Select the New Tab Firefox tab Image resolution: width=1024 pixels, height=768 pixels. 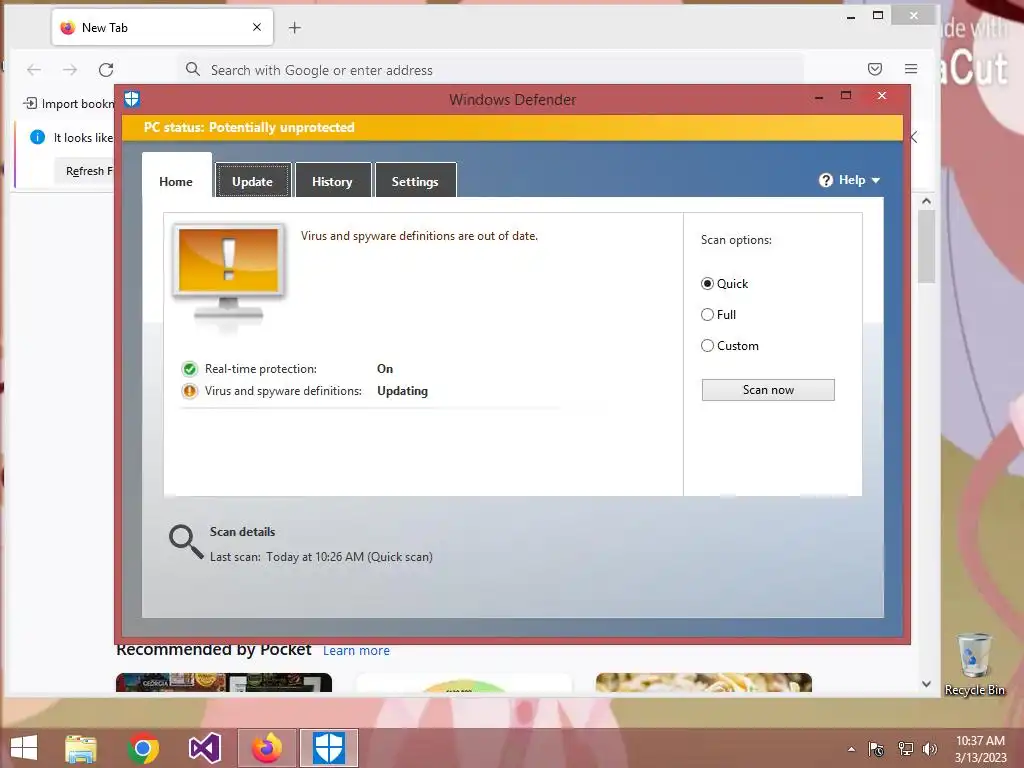point(162,27)
